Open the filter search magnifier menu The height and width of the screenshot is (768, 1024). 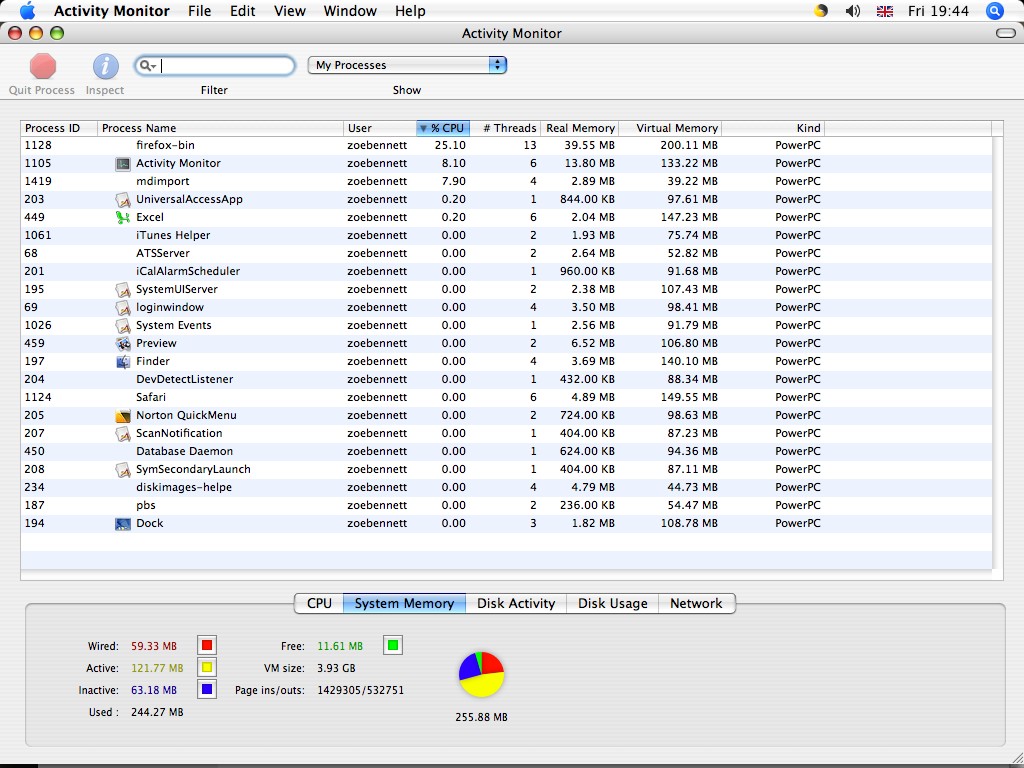148,65
